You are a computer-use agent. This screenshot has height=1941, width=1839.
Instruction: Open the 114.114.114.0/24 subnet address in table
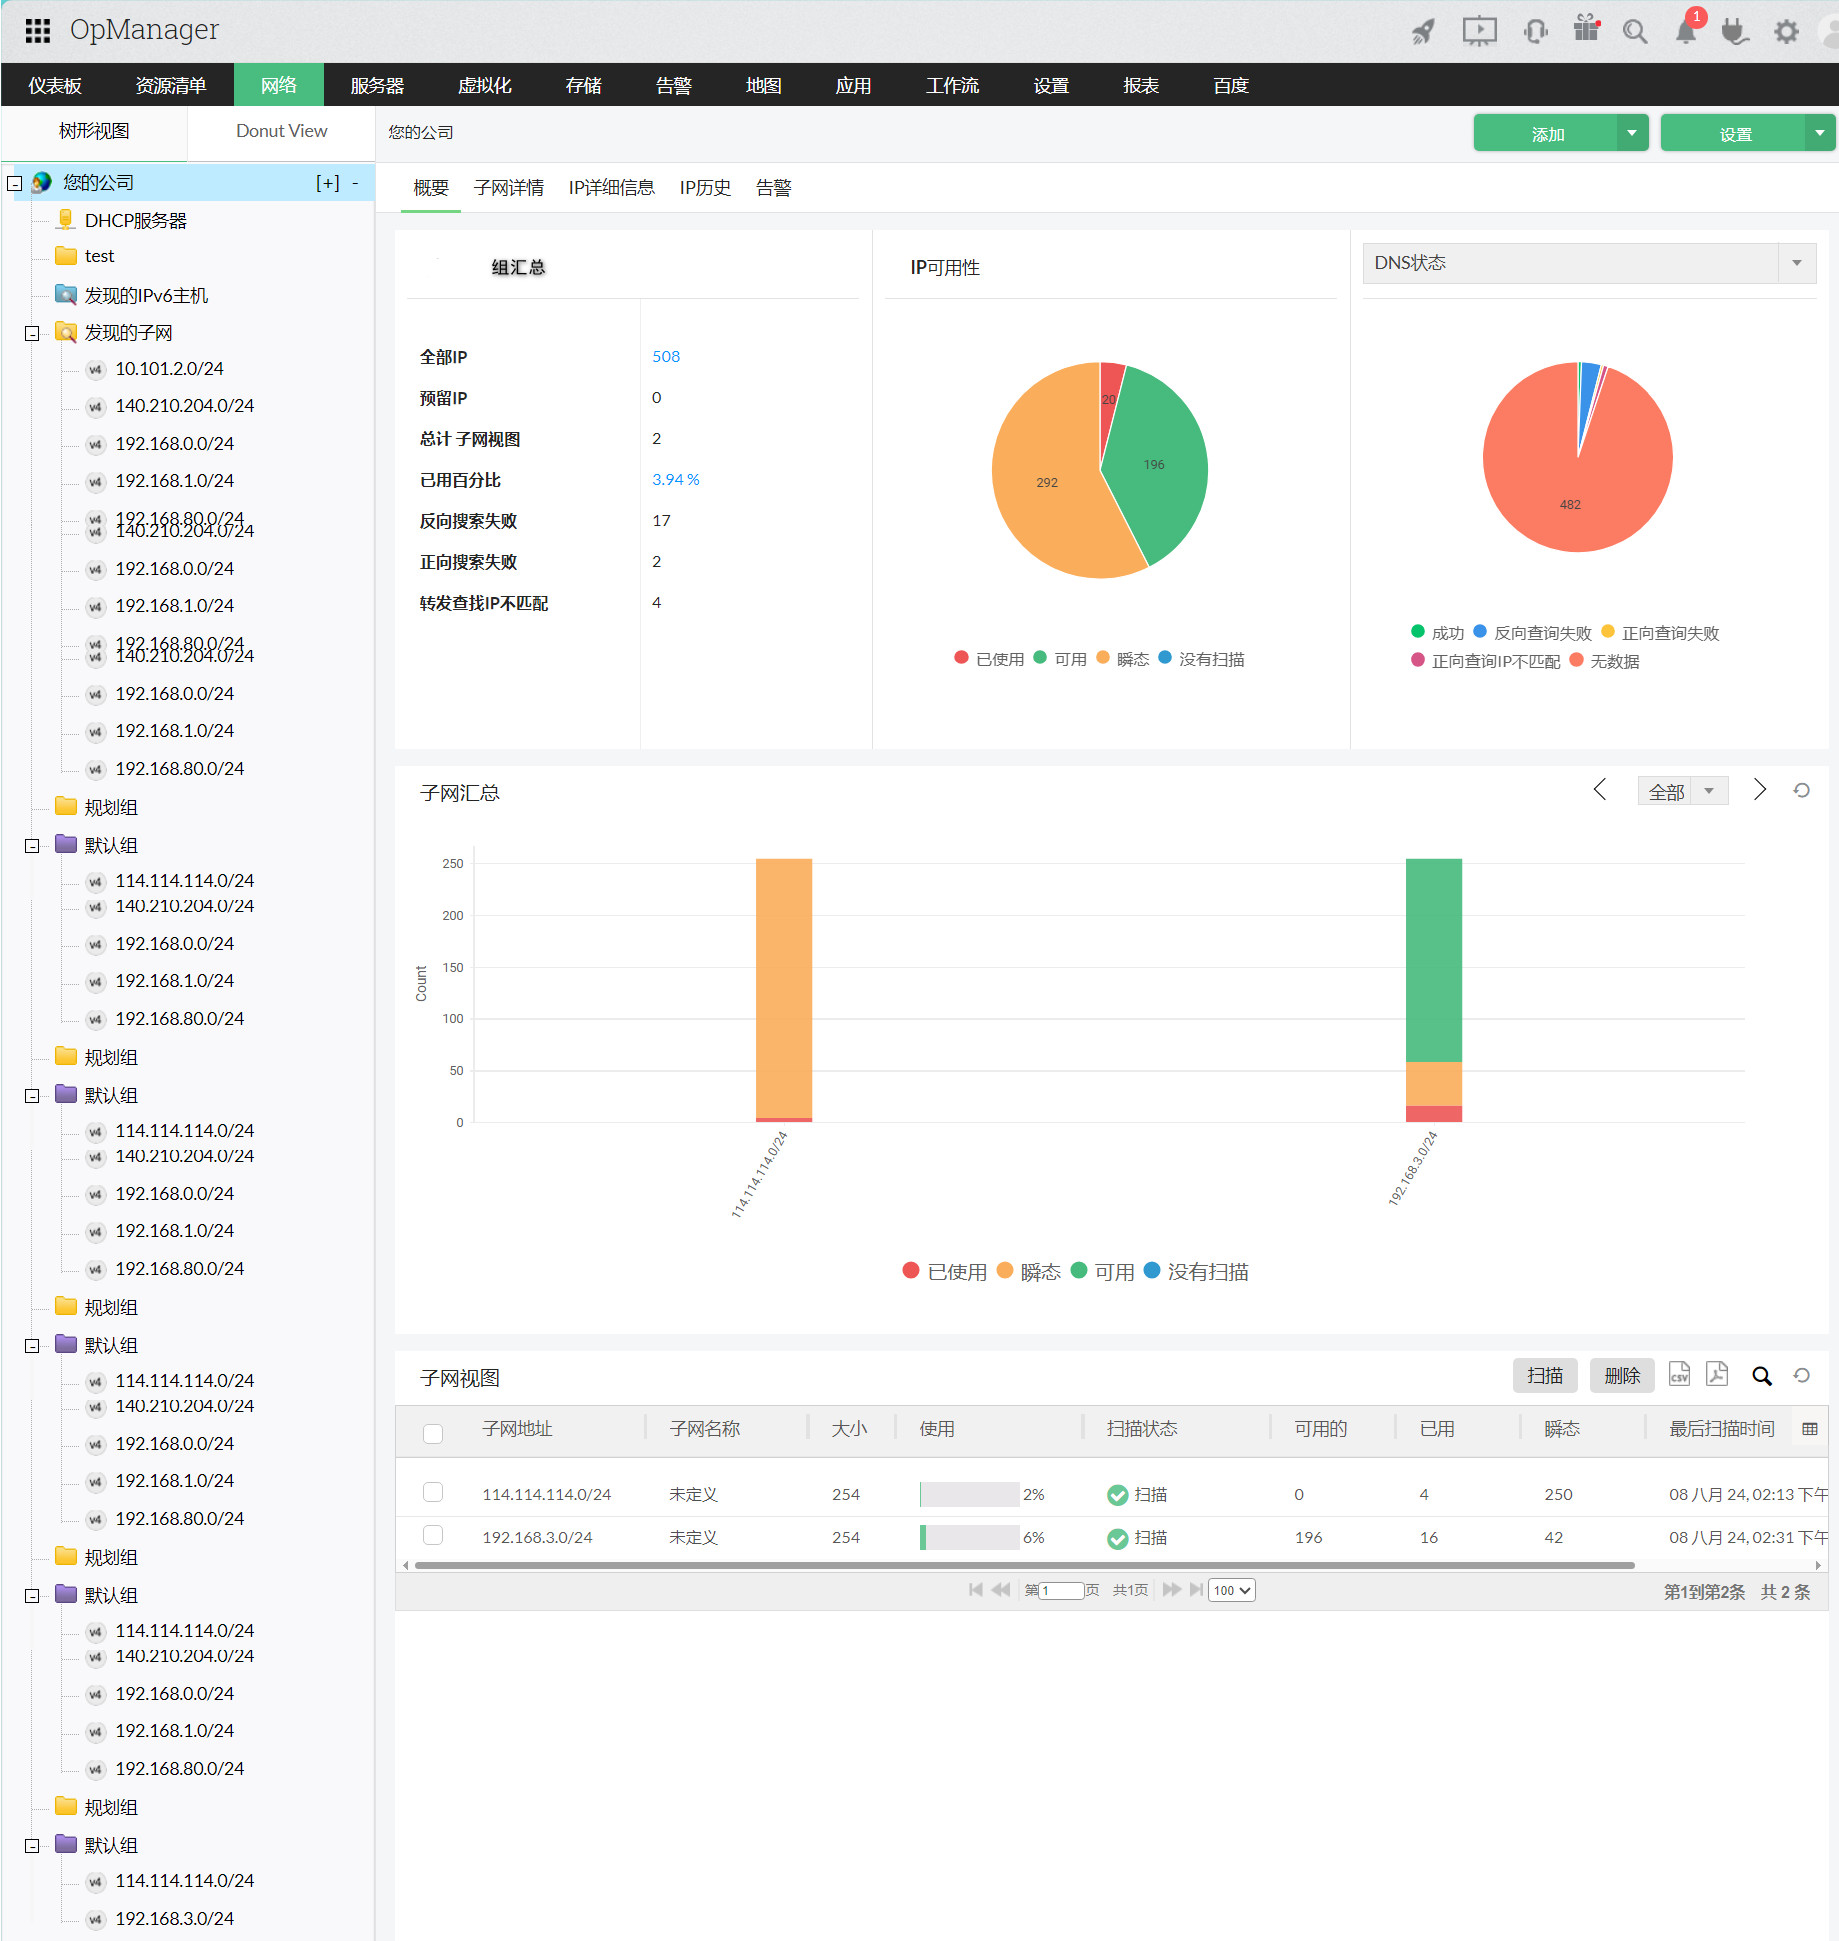point(547,1494)
